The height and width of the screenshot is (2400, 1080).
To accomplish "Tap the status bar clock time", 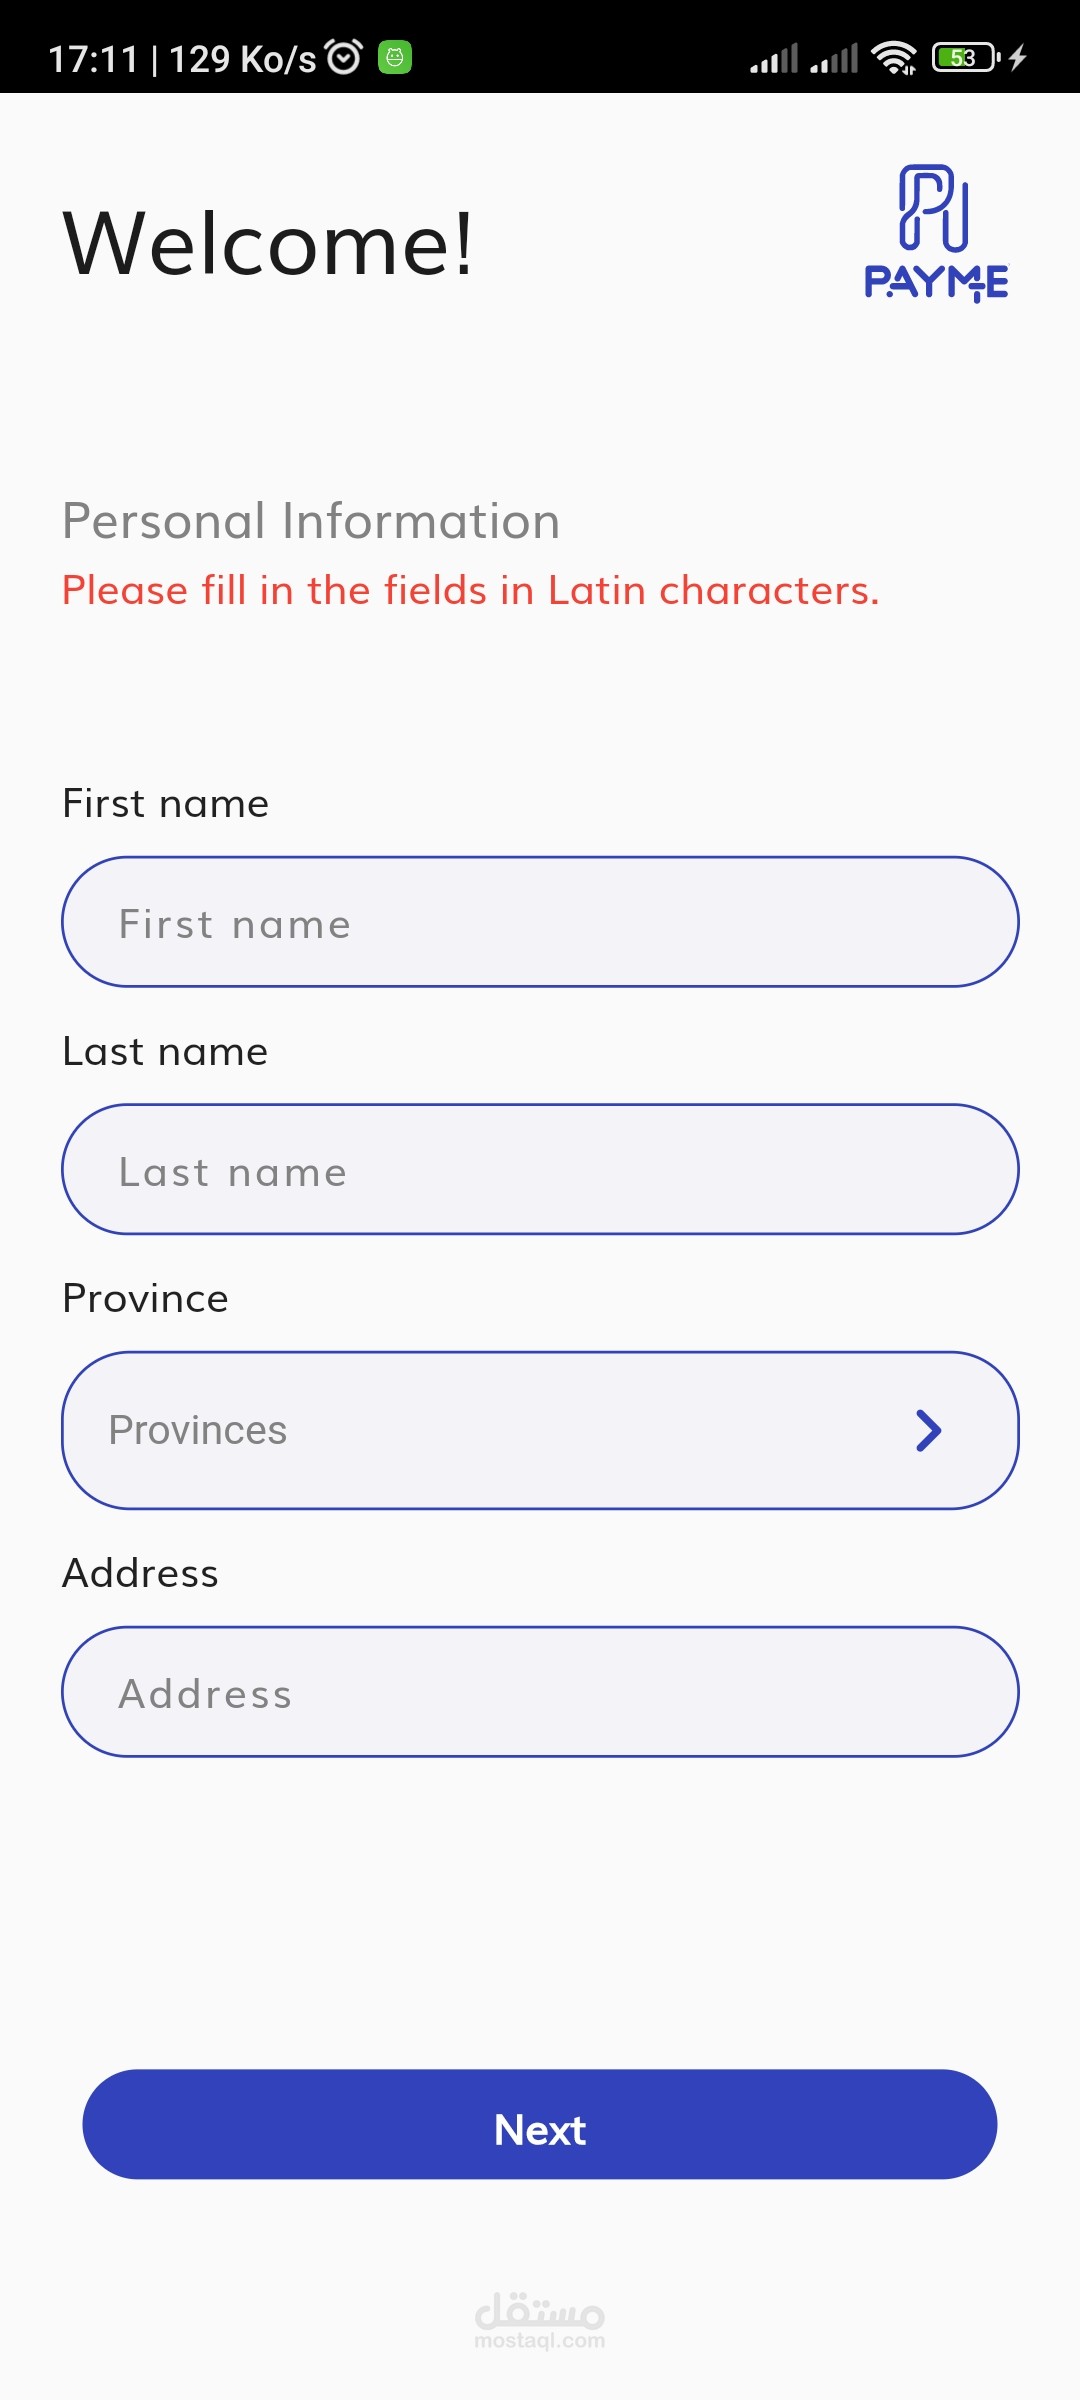I will click(93, 59).
